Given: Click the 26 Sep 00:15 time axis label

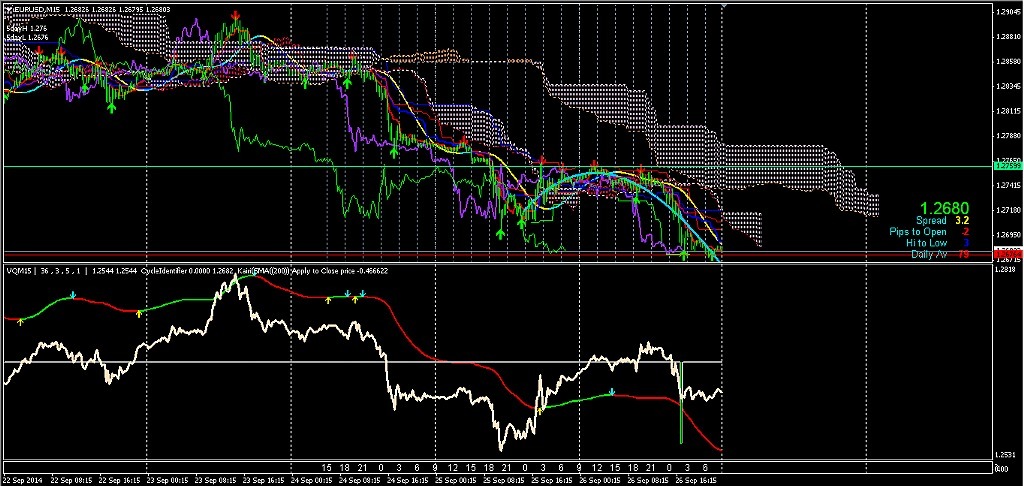Looking at the screenshot, I should (x=598, y=479).
